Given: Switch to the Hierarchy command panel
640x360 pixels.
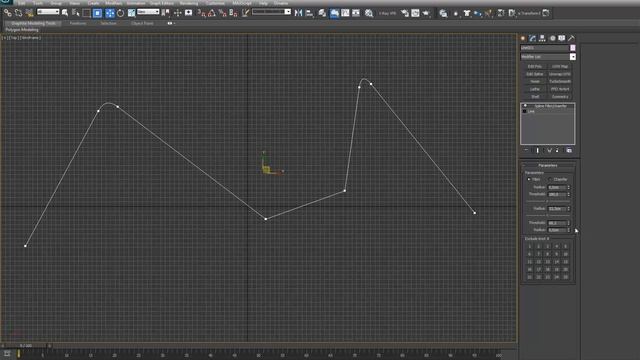Looking at the screenshot, I should coord(542,38).
